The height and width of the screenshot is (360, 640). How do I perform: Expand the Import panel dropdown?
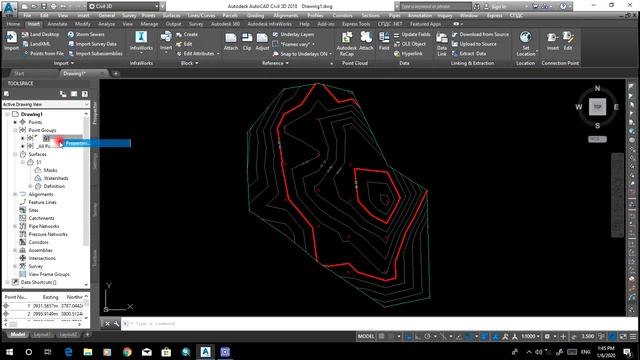click(x=64, y=63)
